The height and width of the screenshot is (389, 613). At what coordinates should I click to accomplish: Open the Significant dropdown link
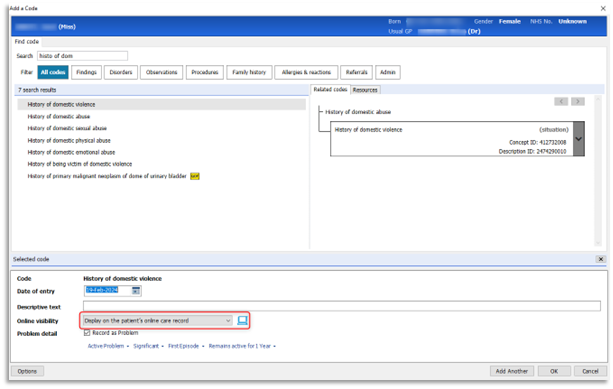[x=148, y=346]
